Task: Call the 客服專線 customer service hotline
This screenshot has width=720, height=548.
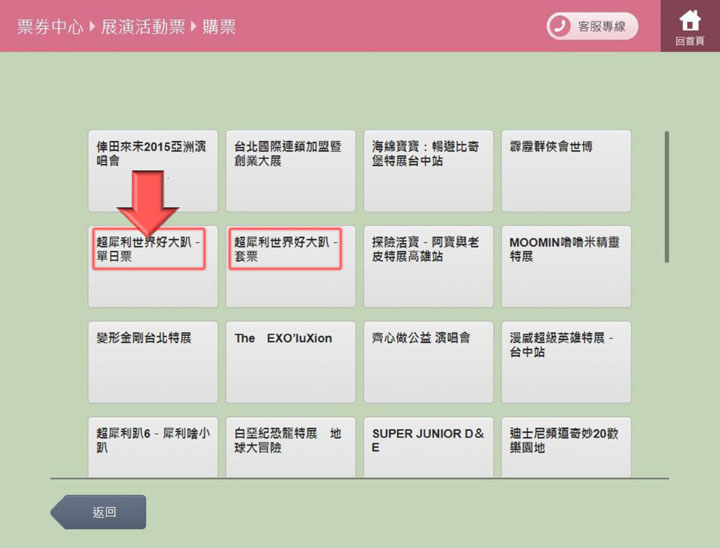Action: click(x=592, y=27)
